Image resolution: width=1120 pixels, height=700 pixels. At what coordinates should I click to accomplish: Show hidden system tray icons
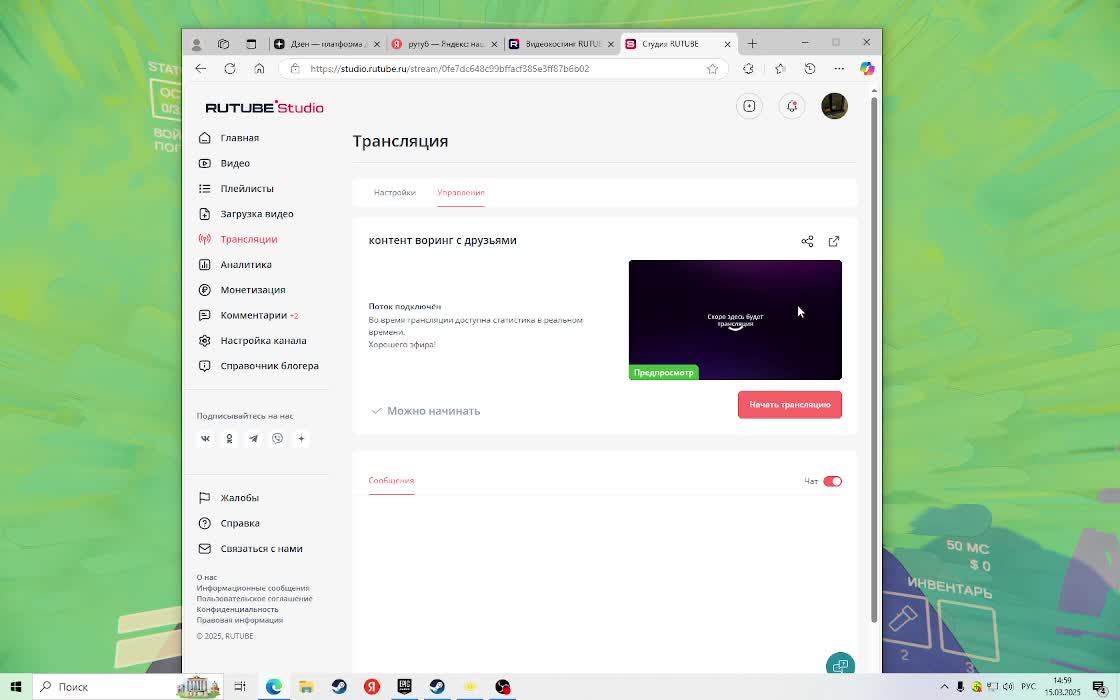(x=944, y=687)
